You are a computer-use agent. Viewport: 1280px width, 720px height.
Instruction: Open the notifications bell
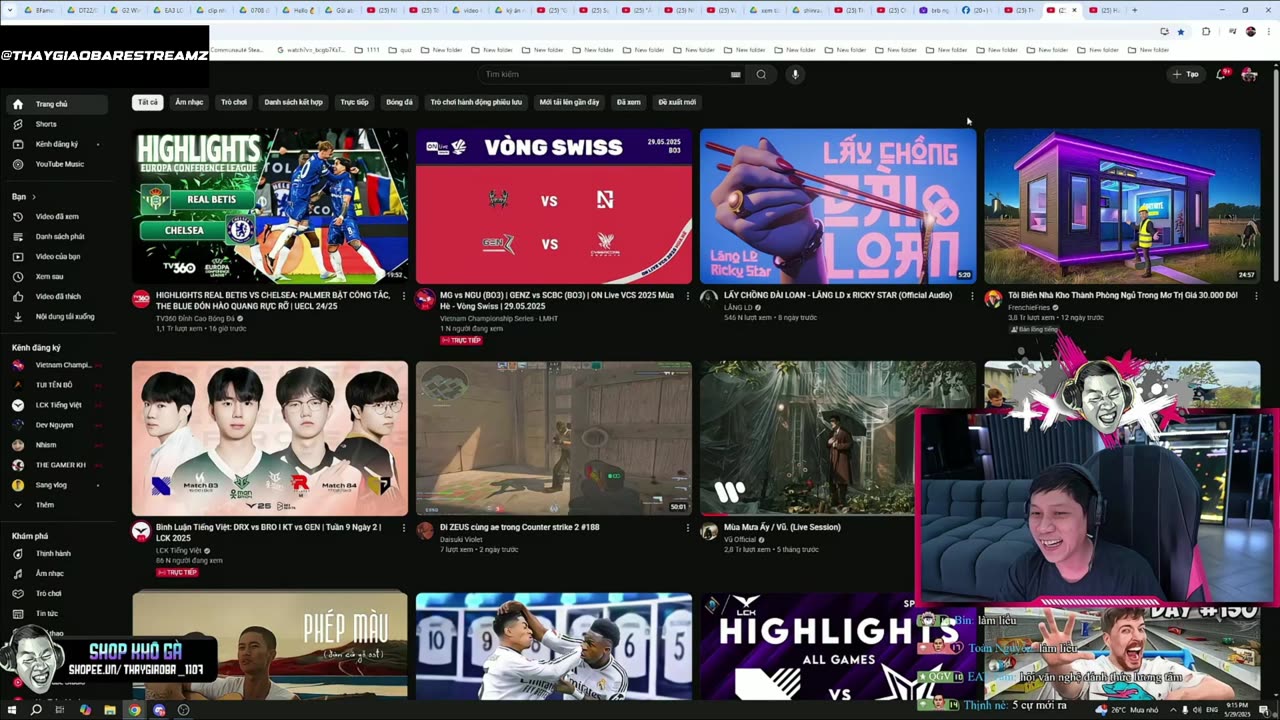tap(1221, 74)
